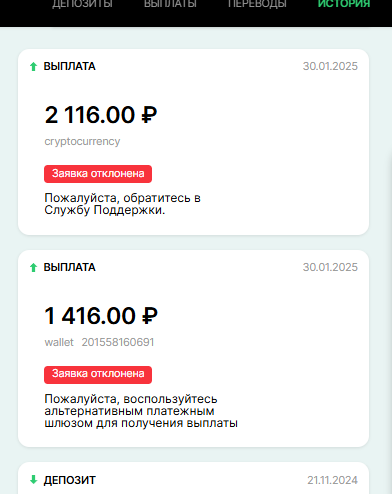Open the Переводы tab
This screenshot has width=392, height=494.
click(257, 4)
